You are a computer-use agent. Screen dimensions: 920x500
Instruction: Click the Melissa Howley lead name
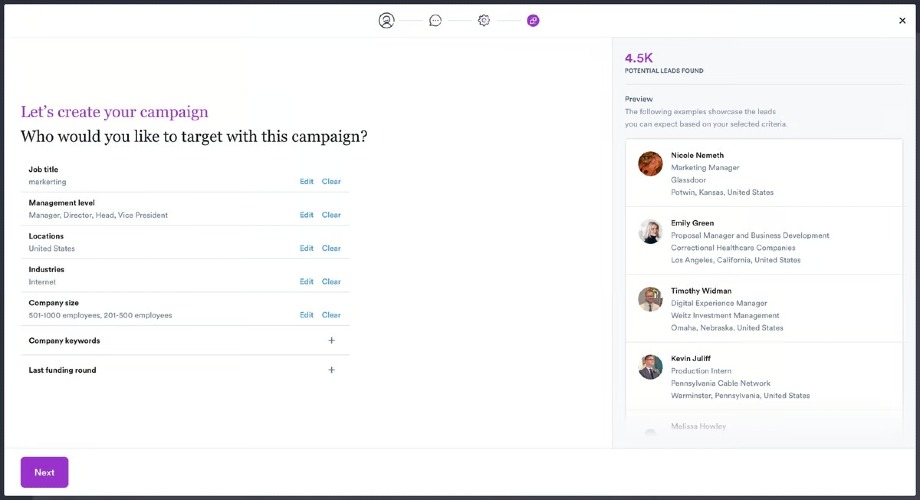click(x=698, y=426)
